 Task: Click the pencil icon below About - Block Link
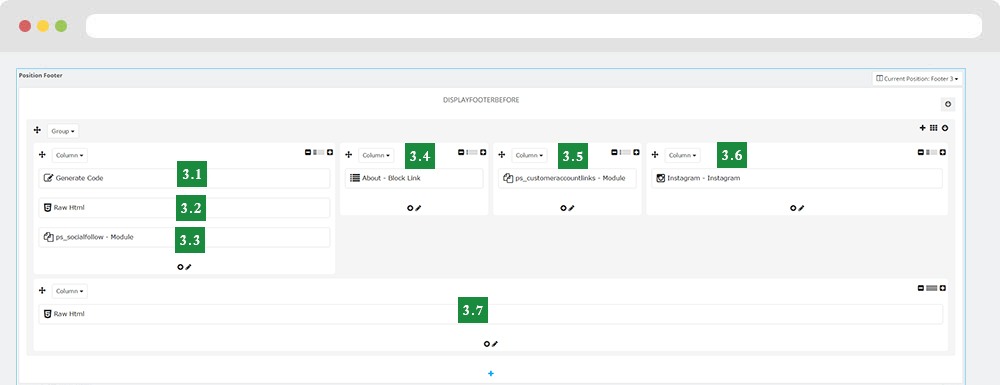(418, 208)
